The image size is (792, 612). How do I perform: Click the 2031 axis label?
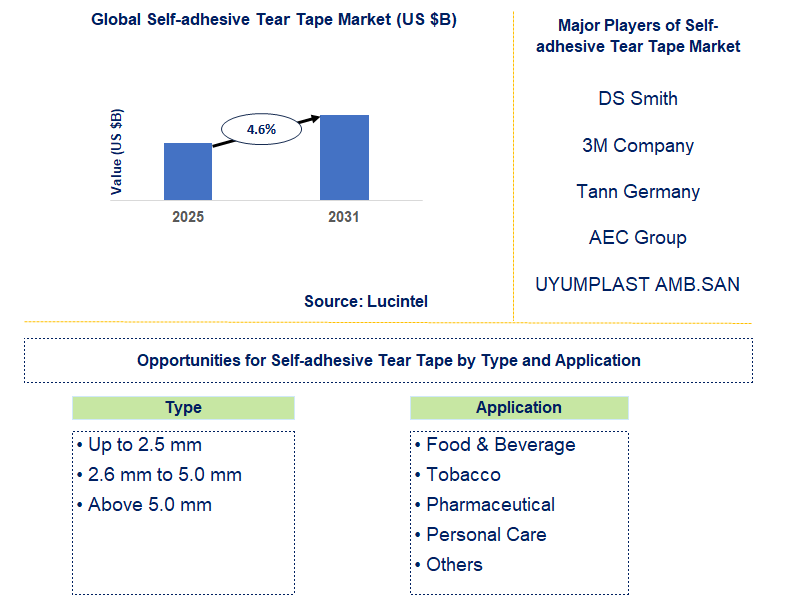343,217
